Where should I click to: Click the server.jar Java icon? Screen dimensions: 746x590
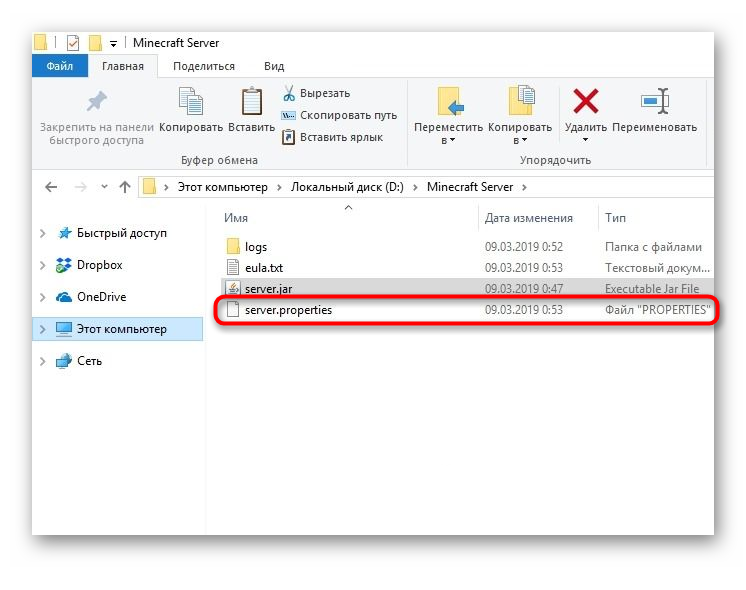233,288
